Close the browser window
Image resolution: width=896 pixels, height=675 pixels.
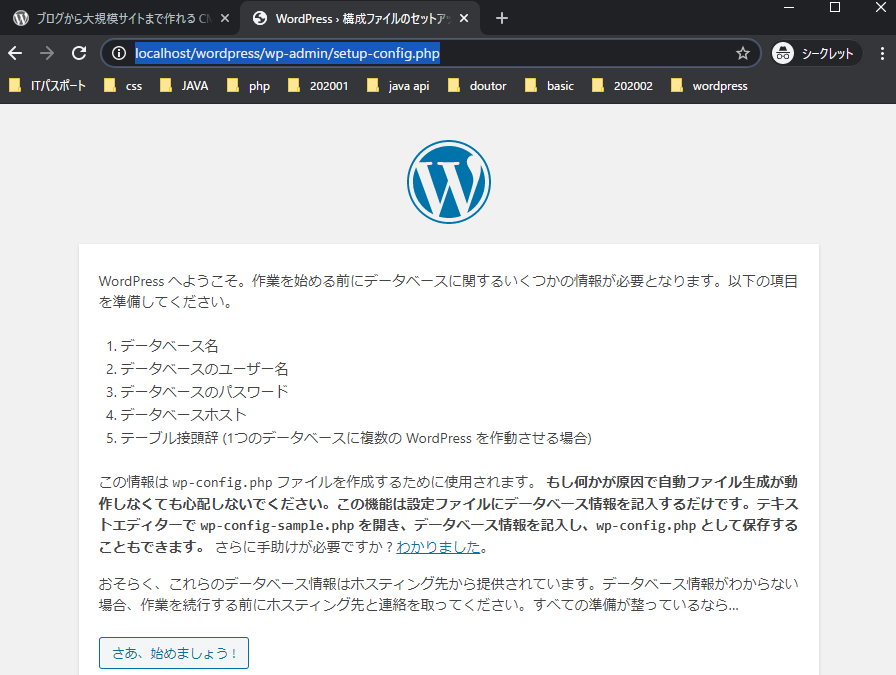tap(881, 7)
